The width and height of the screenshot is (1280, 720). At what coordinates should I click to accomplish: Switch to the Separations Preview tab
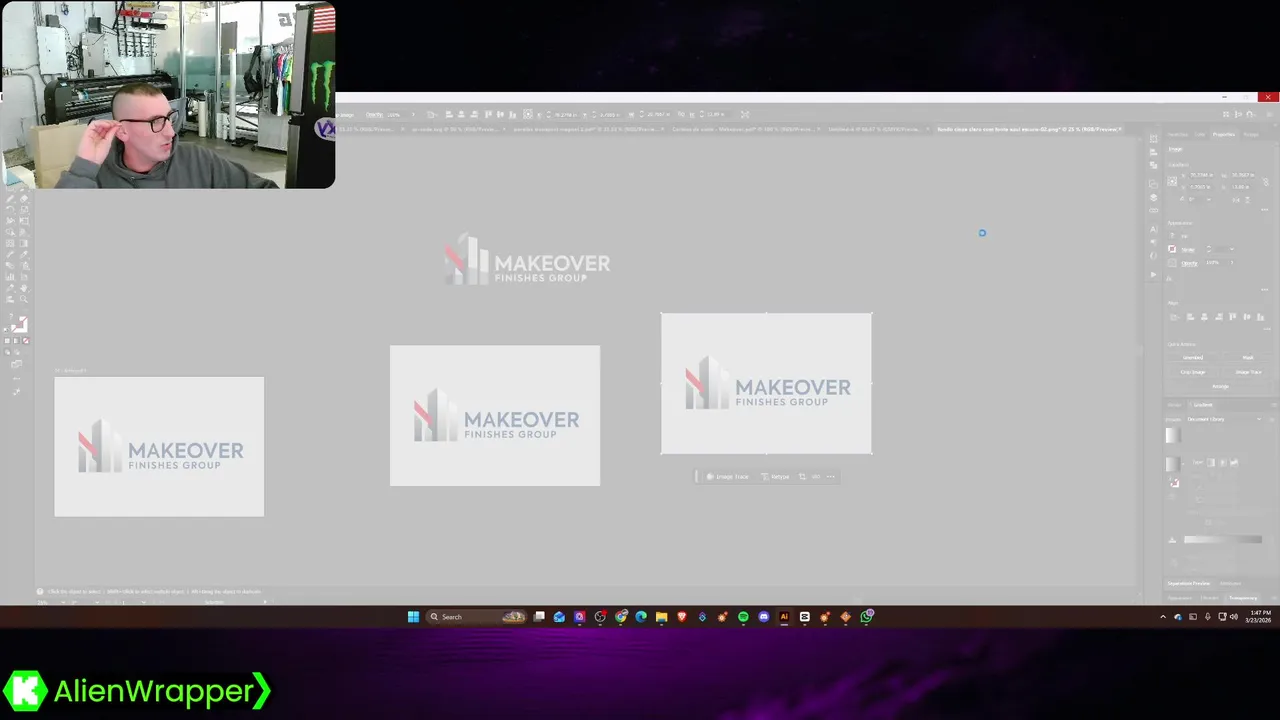1189,583
